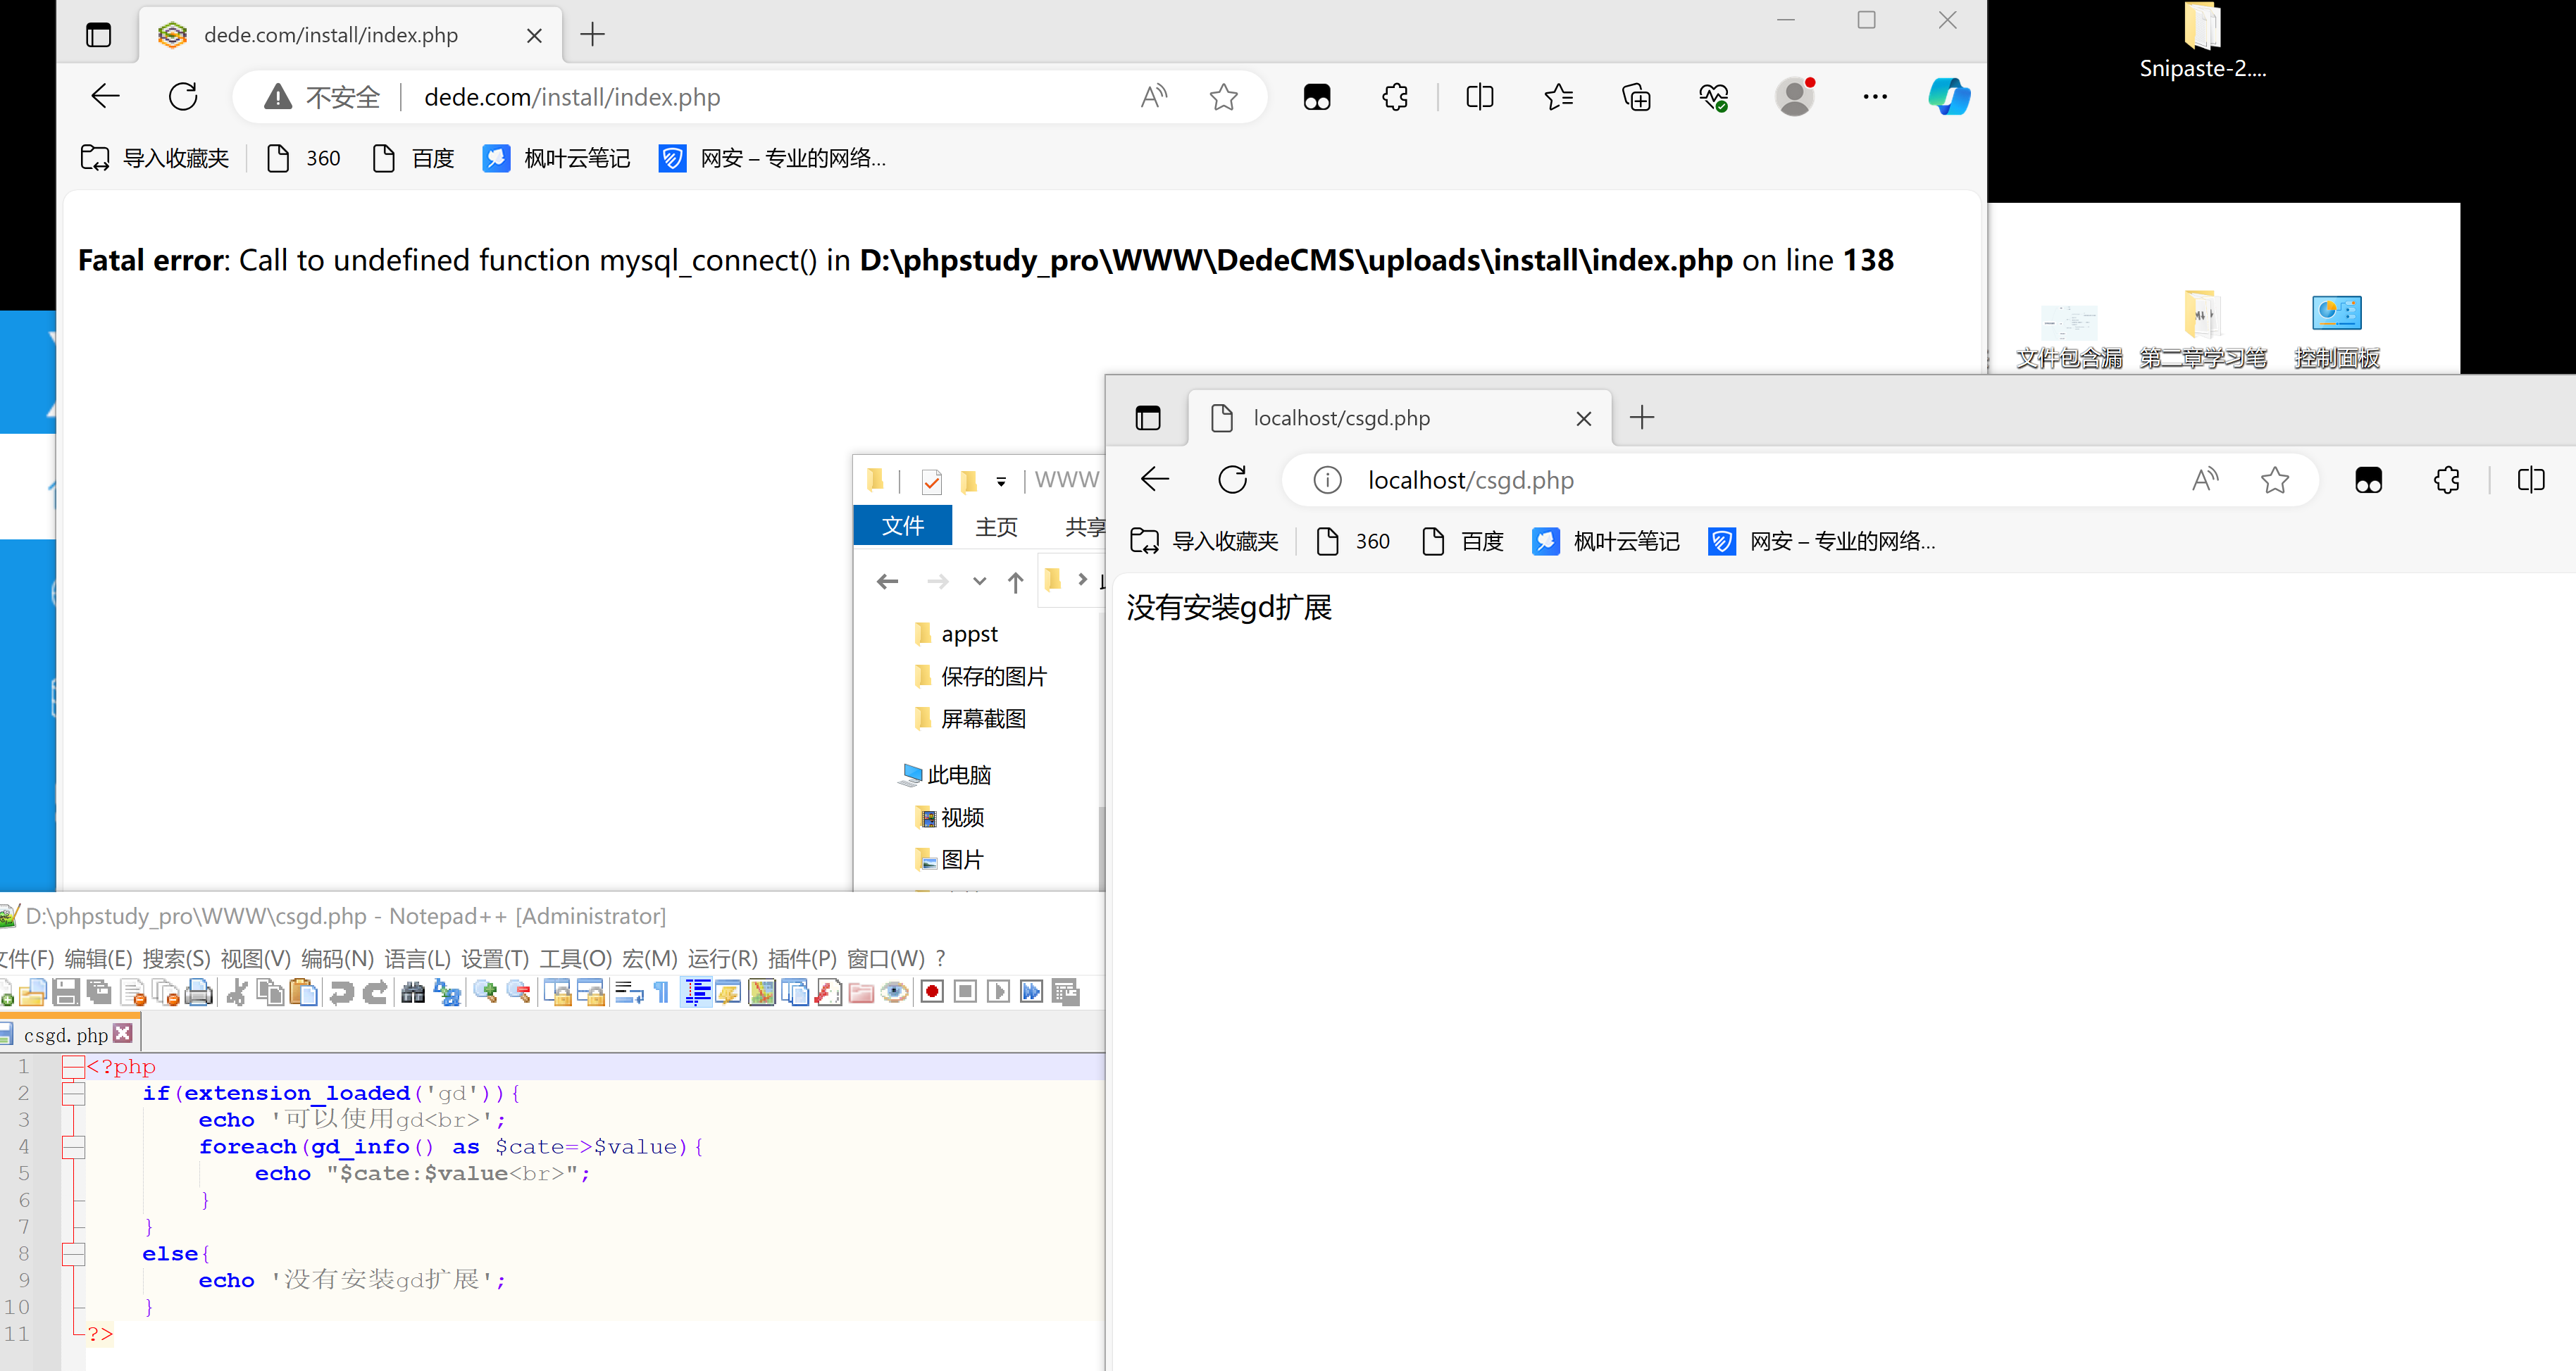Click the Save All toolbar icon
The width and height of the screenshot is (2576, 1371).
pyautogui.click(x=99, y=992)
